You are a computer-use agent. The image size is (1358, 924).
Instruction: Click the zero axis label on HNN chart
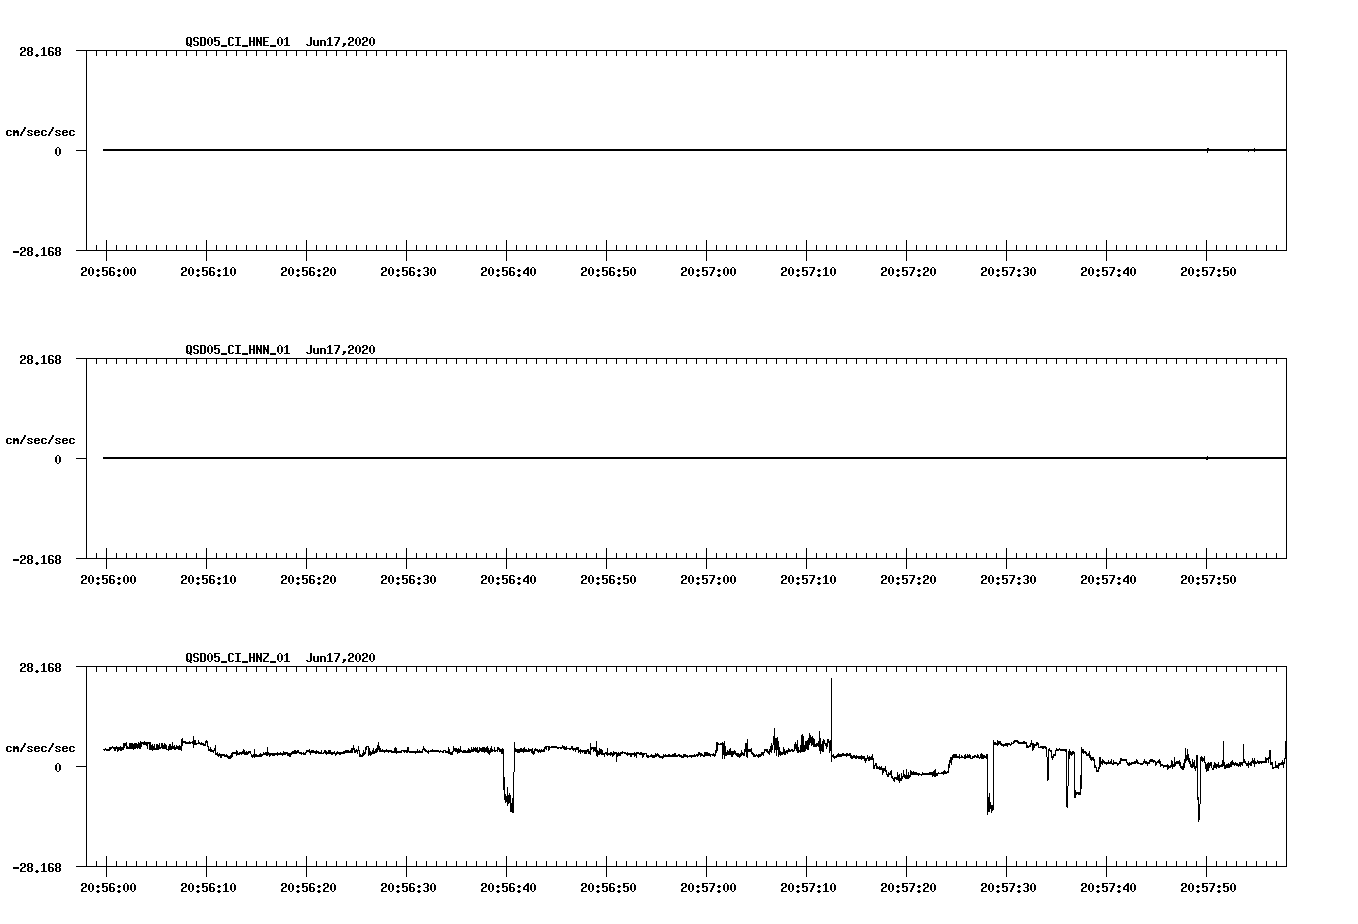click(x=58, y=459)
